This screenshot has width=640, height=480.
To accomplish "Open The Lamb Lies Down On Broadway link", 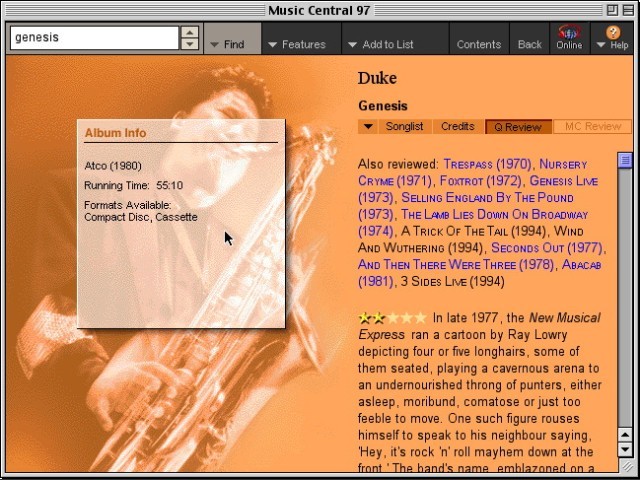I will (494, 214).
